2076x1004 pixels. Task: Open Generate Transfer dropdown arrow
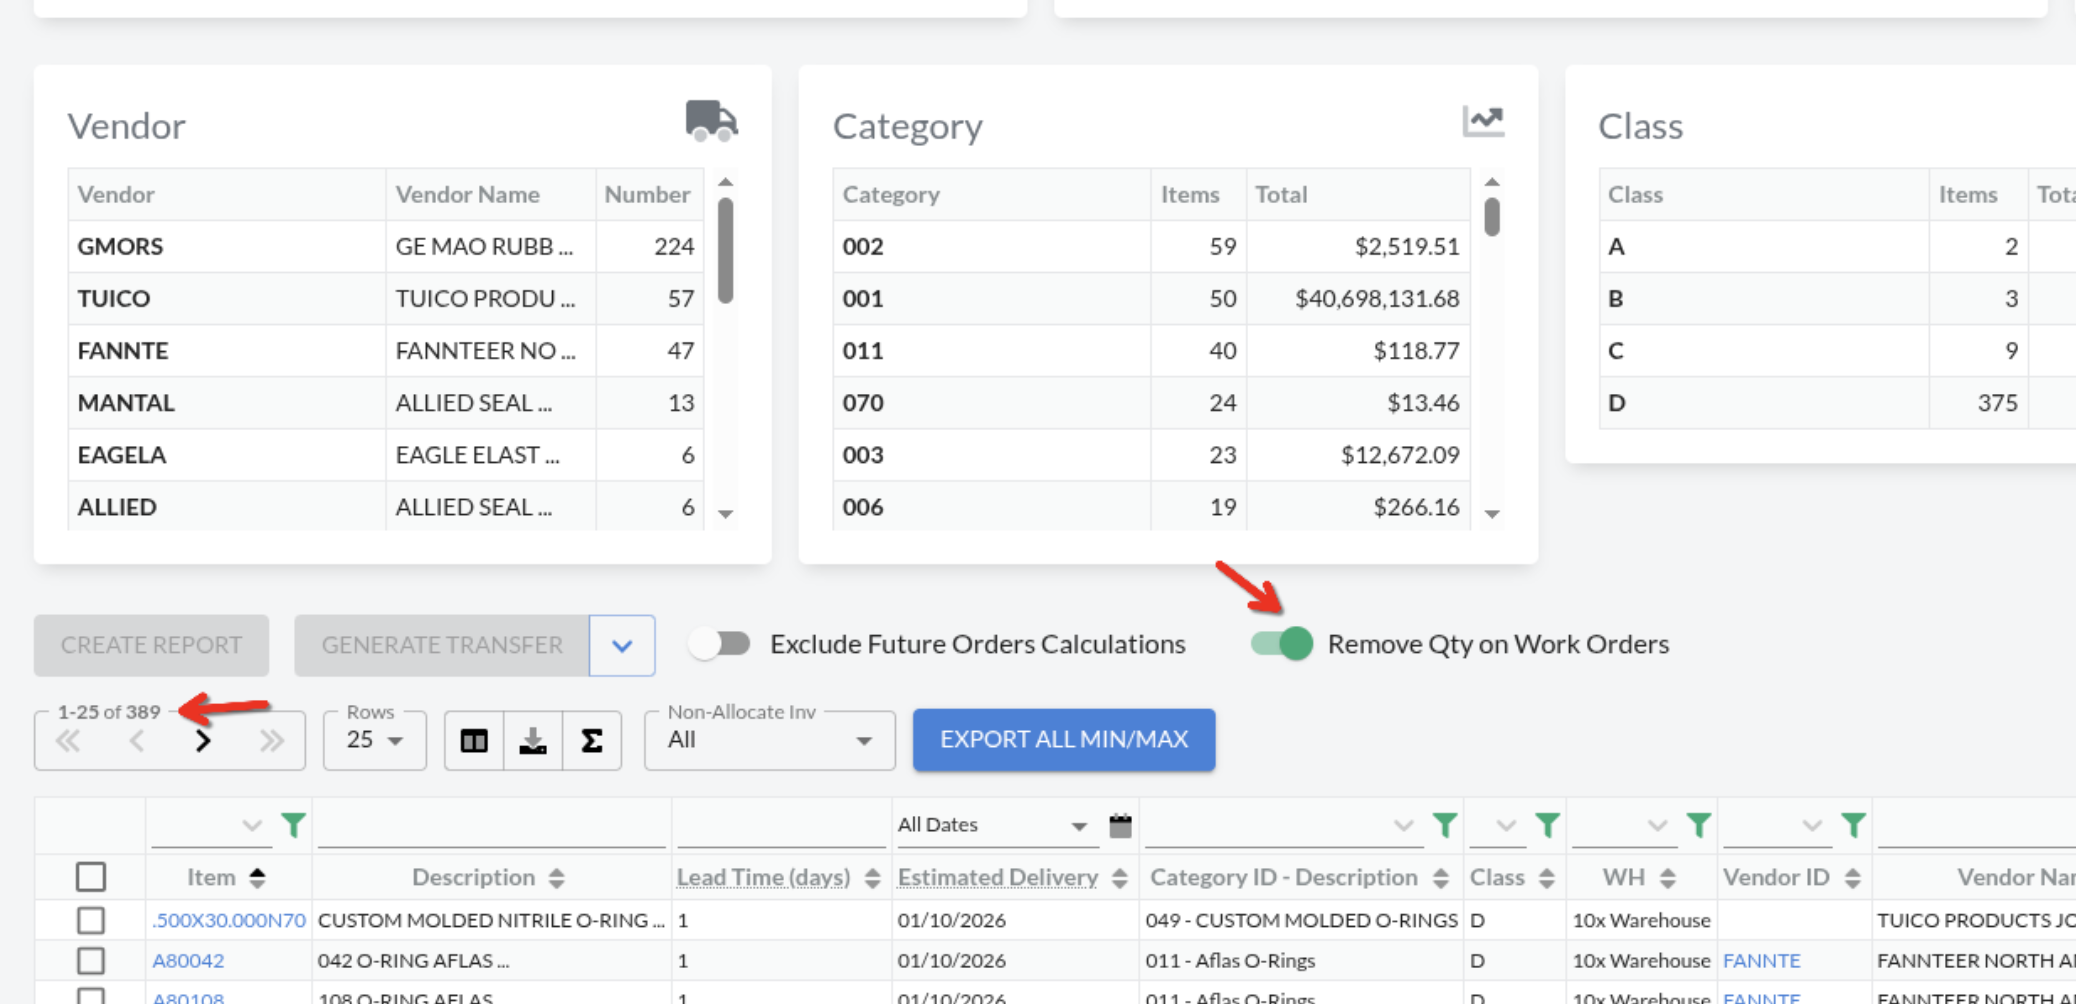click(622, 646)
